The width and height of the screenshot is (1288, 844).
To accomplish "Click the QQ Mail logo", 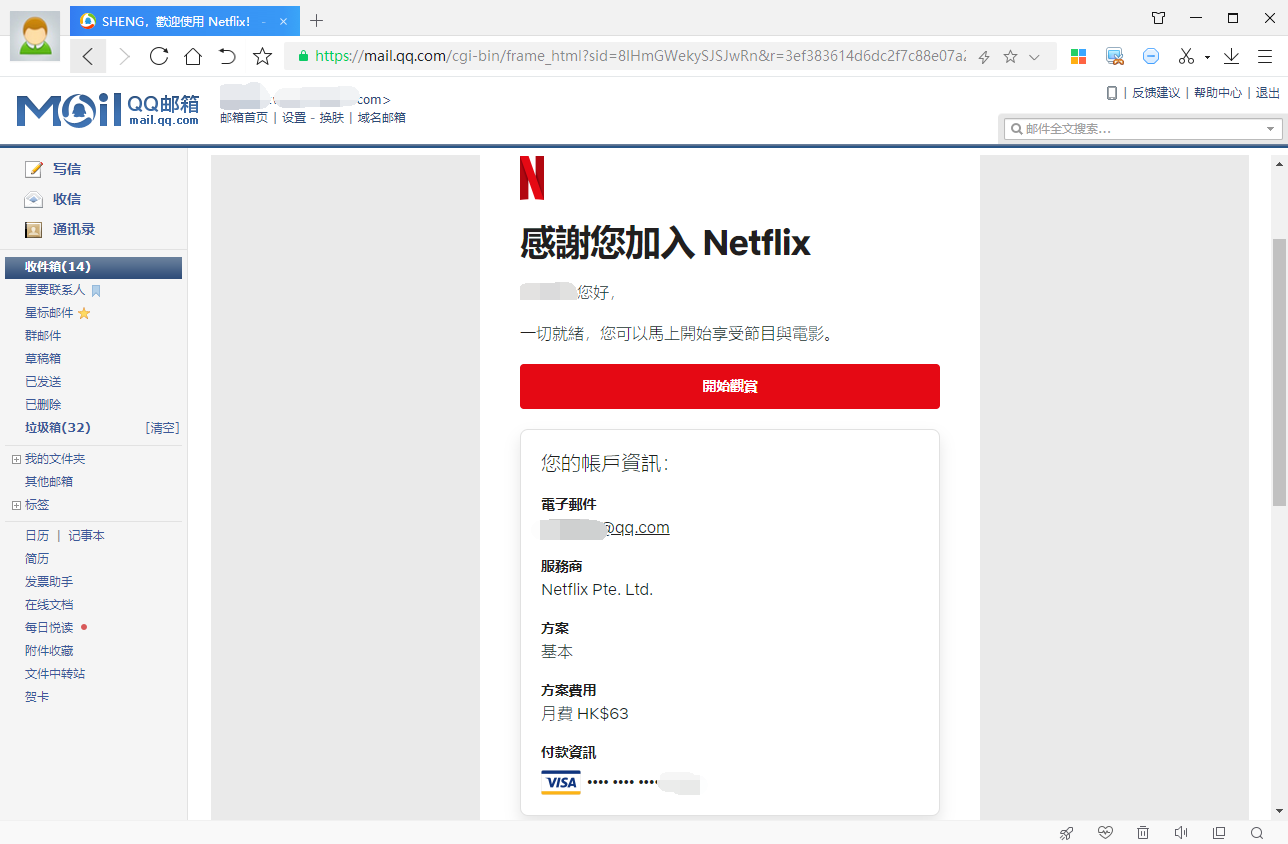I will coord(108,109).
